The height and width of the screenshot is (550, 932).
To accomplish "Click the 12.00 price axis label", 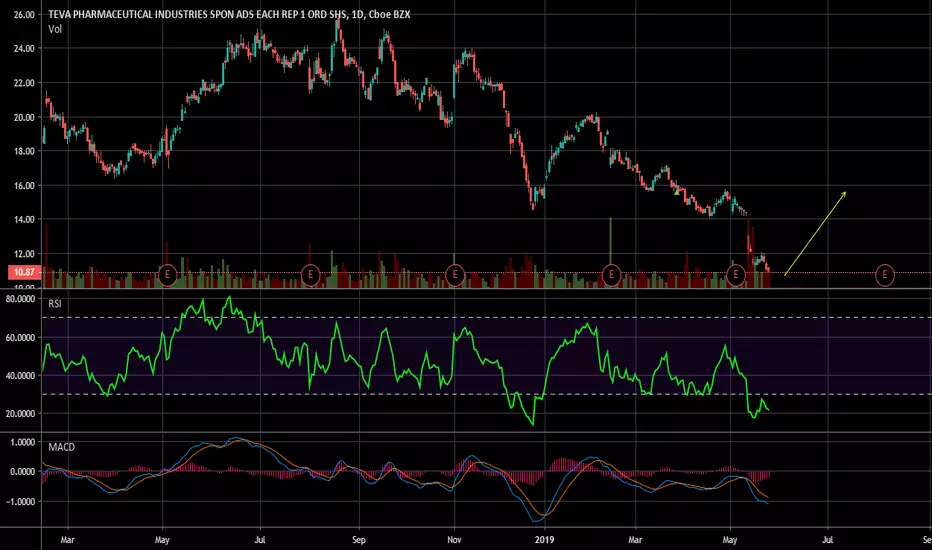I will (24, 254).
